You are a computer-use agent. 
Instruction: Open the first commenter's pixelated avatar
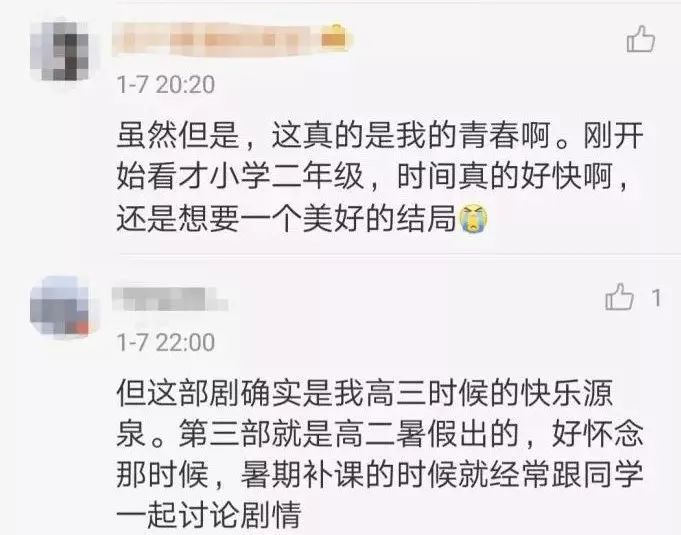60,50
